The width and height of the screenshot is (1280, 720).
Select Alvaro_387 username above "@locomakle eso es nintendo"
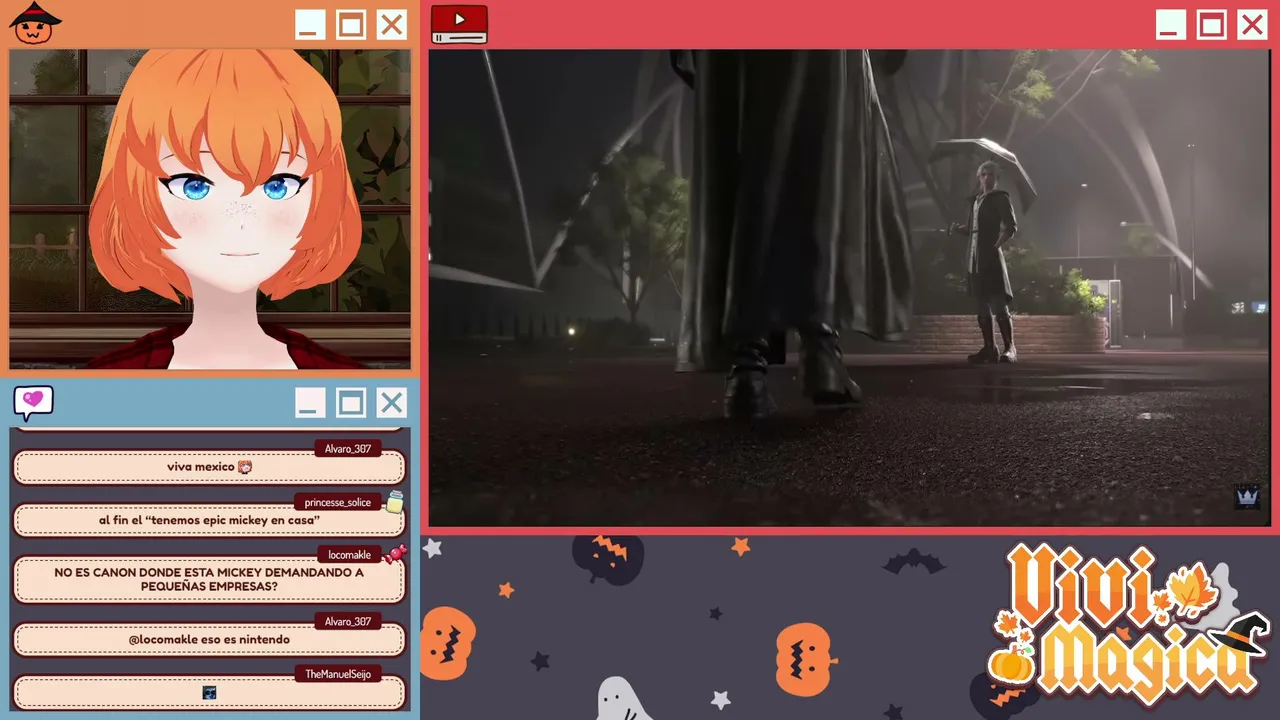348,622
